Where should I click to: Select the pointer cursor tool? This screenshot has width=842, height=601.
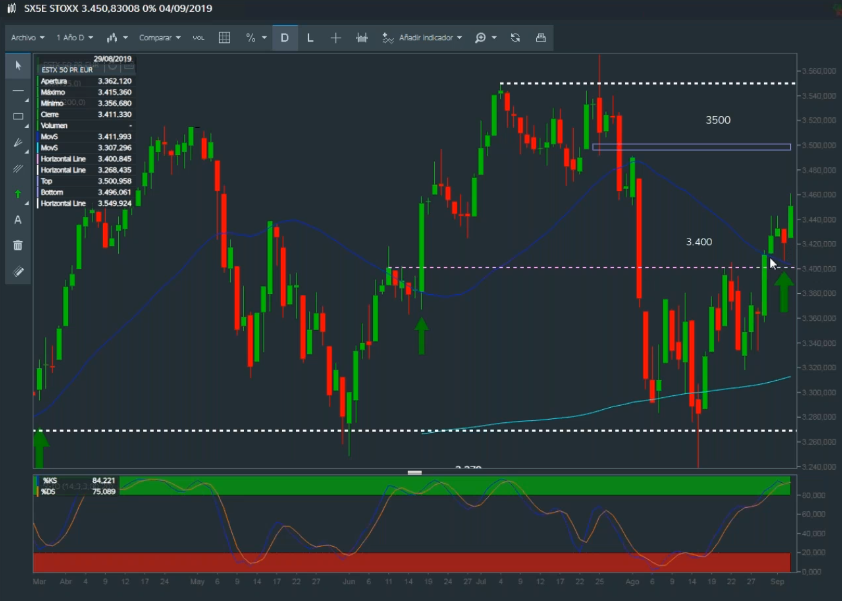click(x=18, y=66)
